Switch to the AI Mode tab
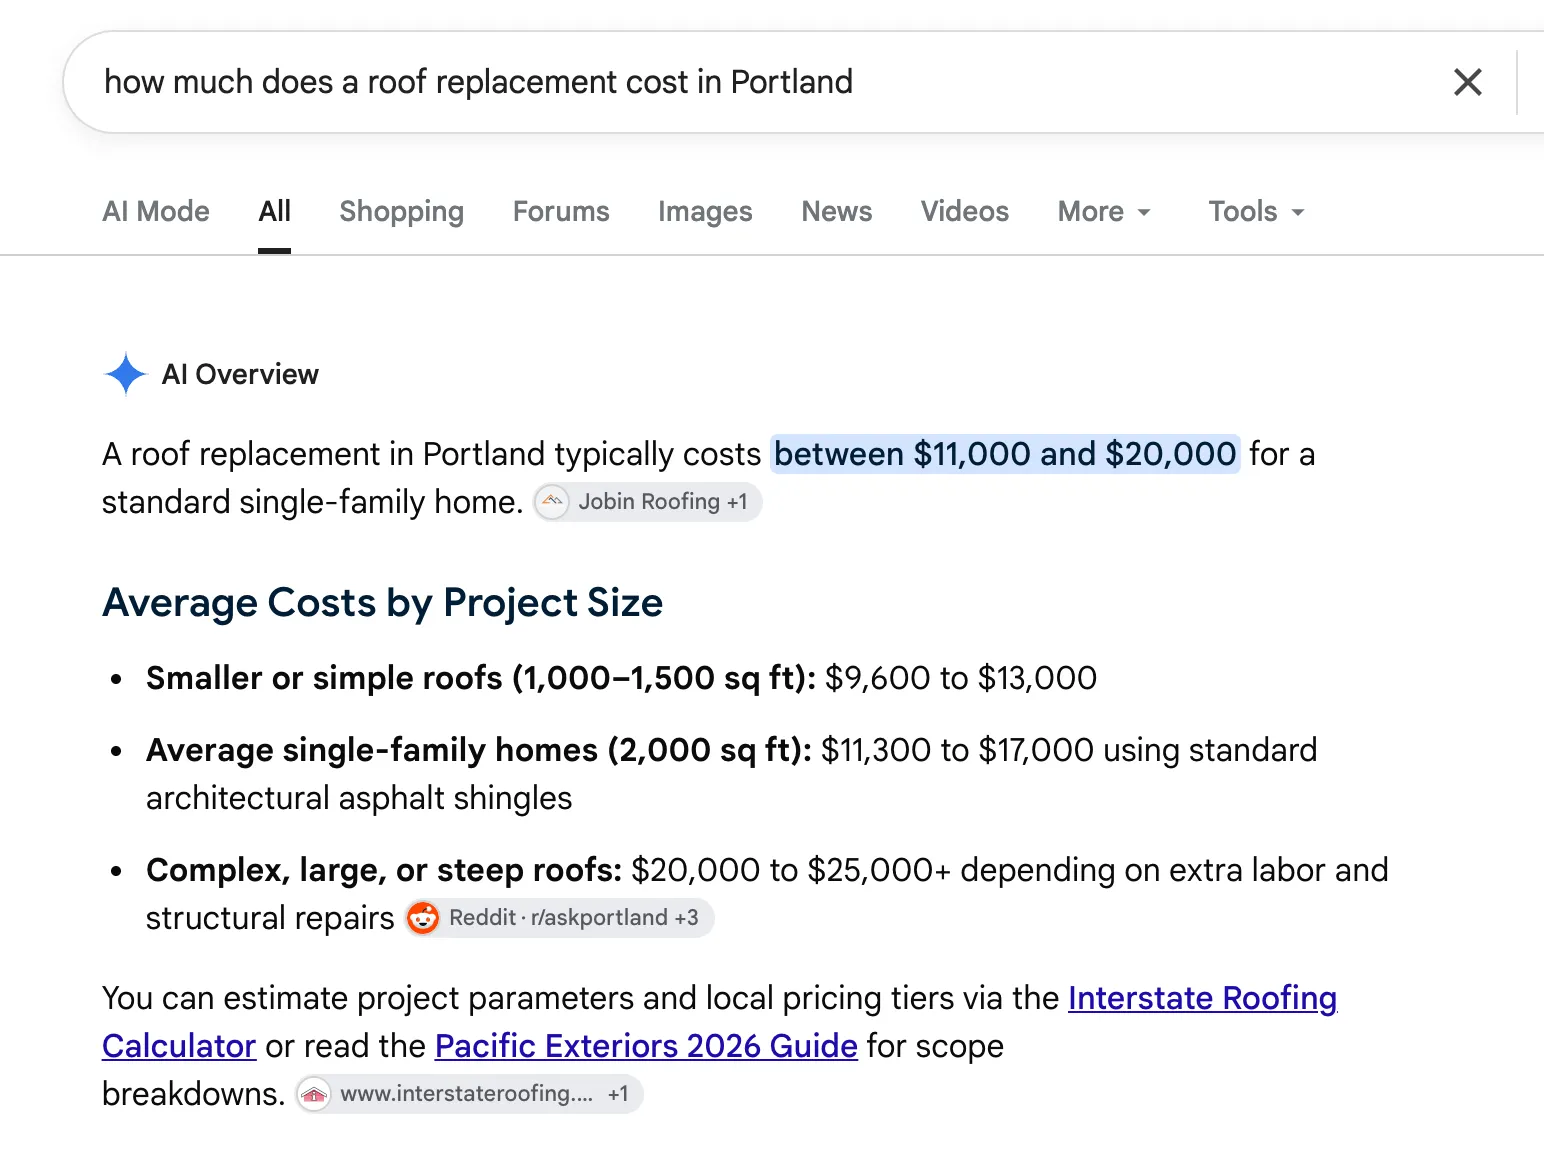1544x1176 pixels. click(156, 211)
